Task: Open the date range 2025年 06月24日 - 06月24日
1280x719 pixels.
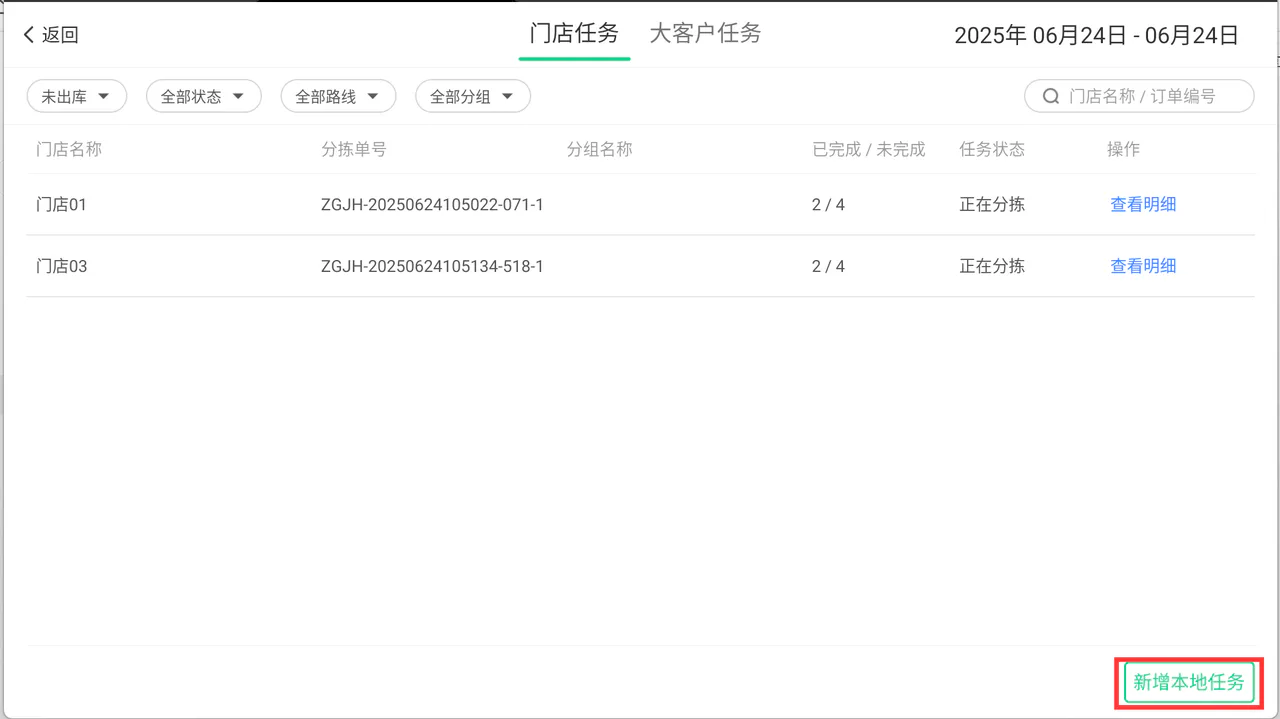Action: coord(1097,36)
